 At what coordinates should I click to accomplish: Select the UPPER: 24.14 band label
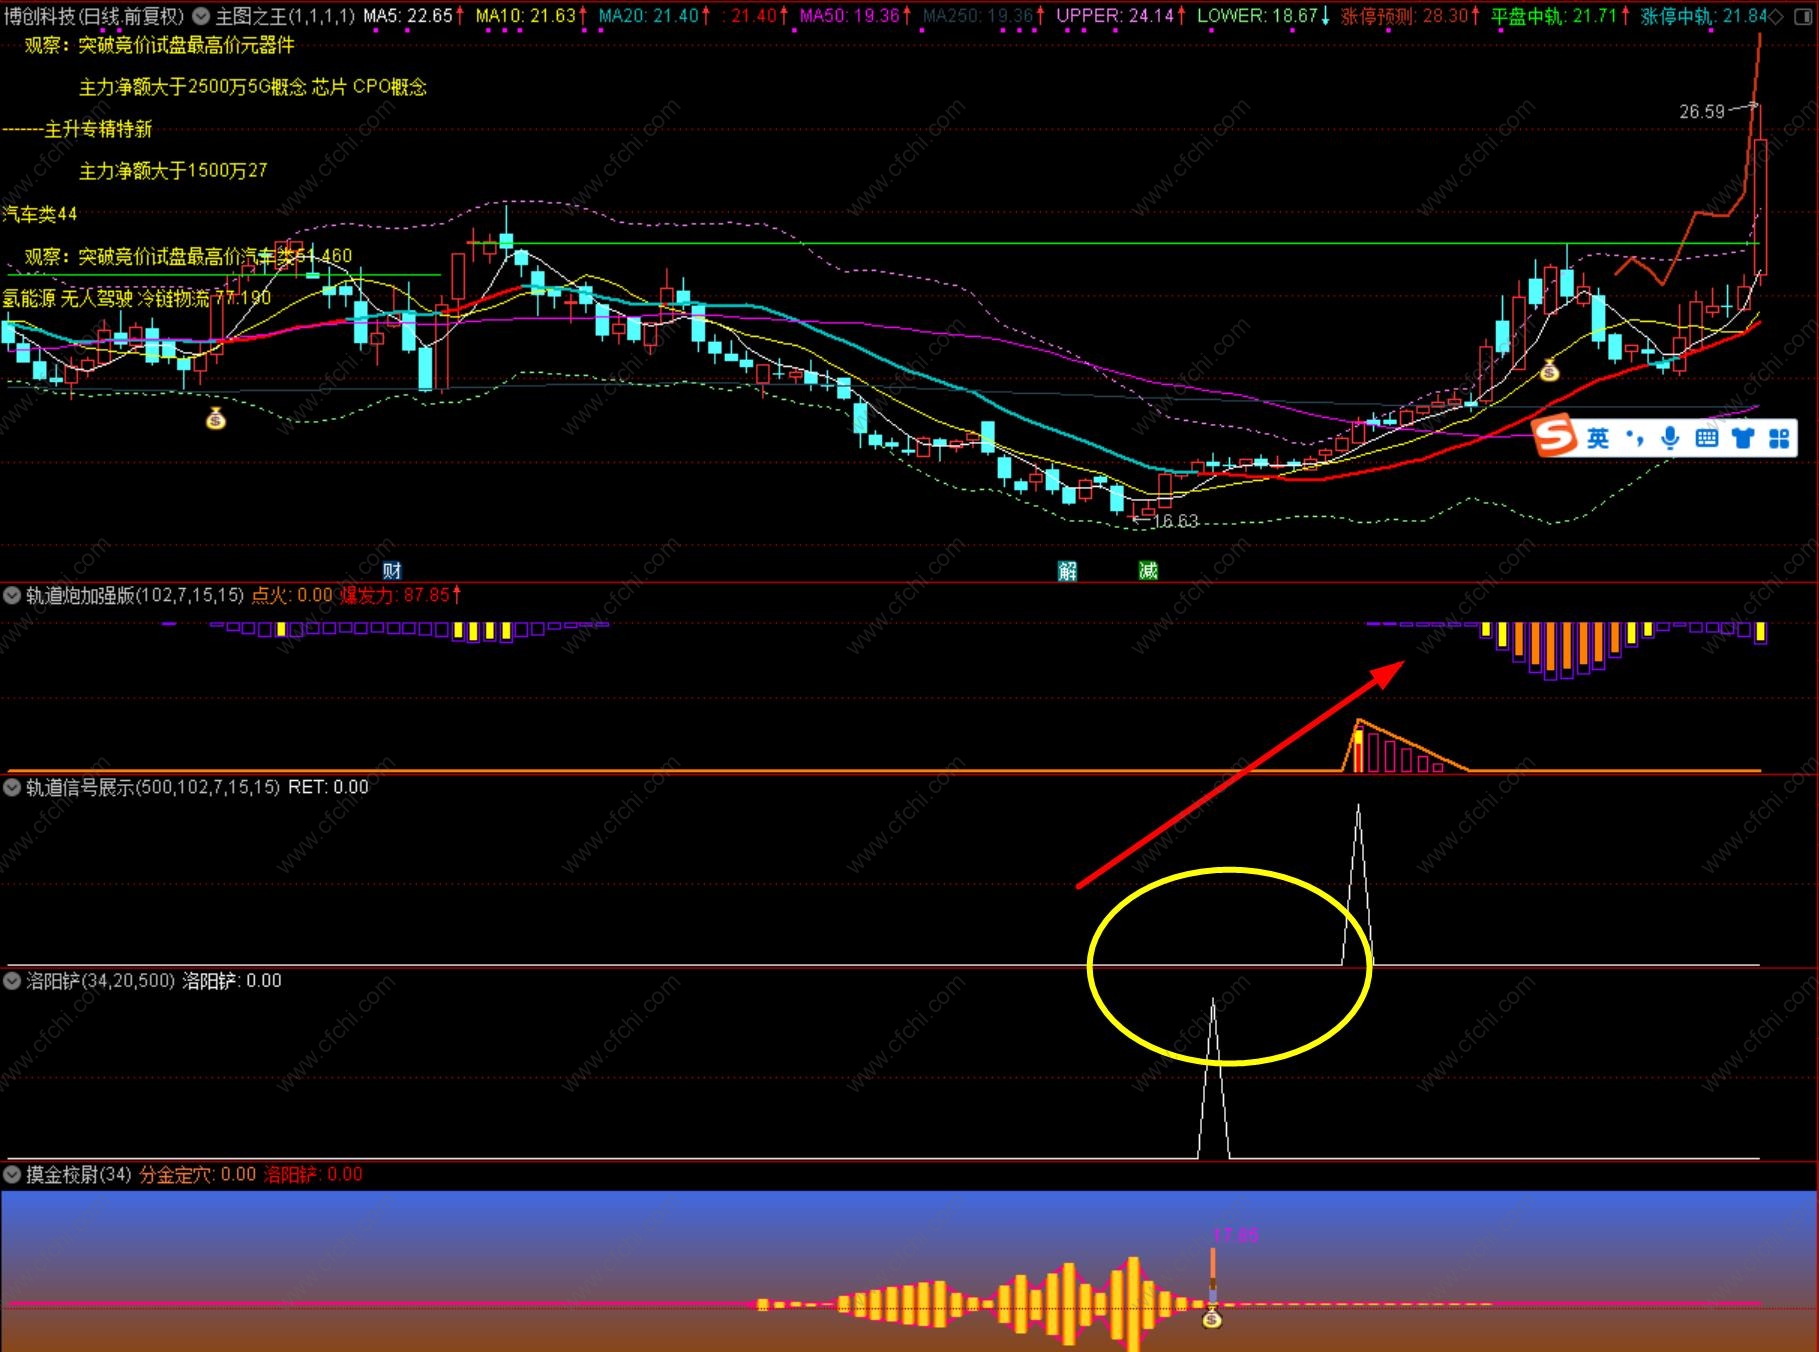[x=1115, y=16]
